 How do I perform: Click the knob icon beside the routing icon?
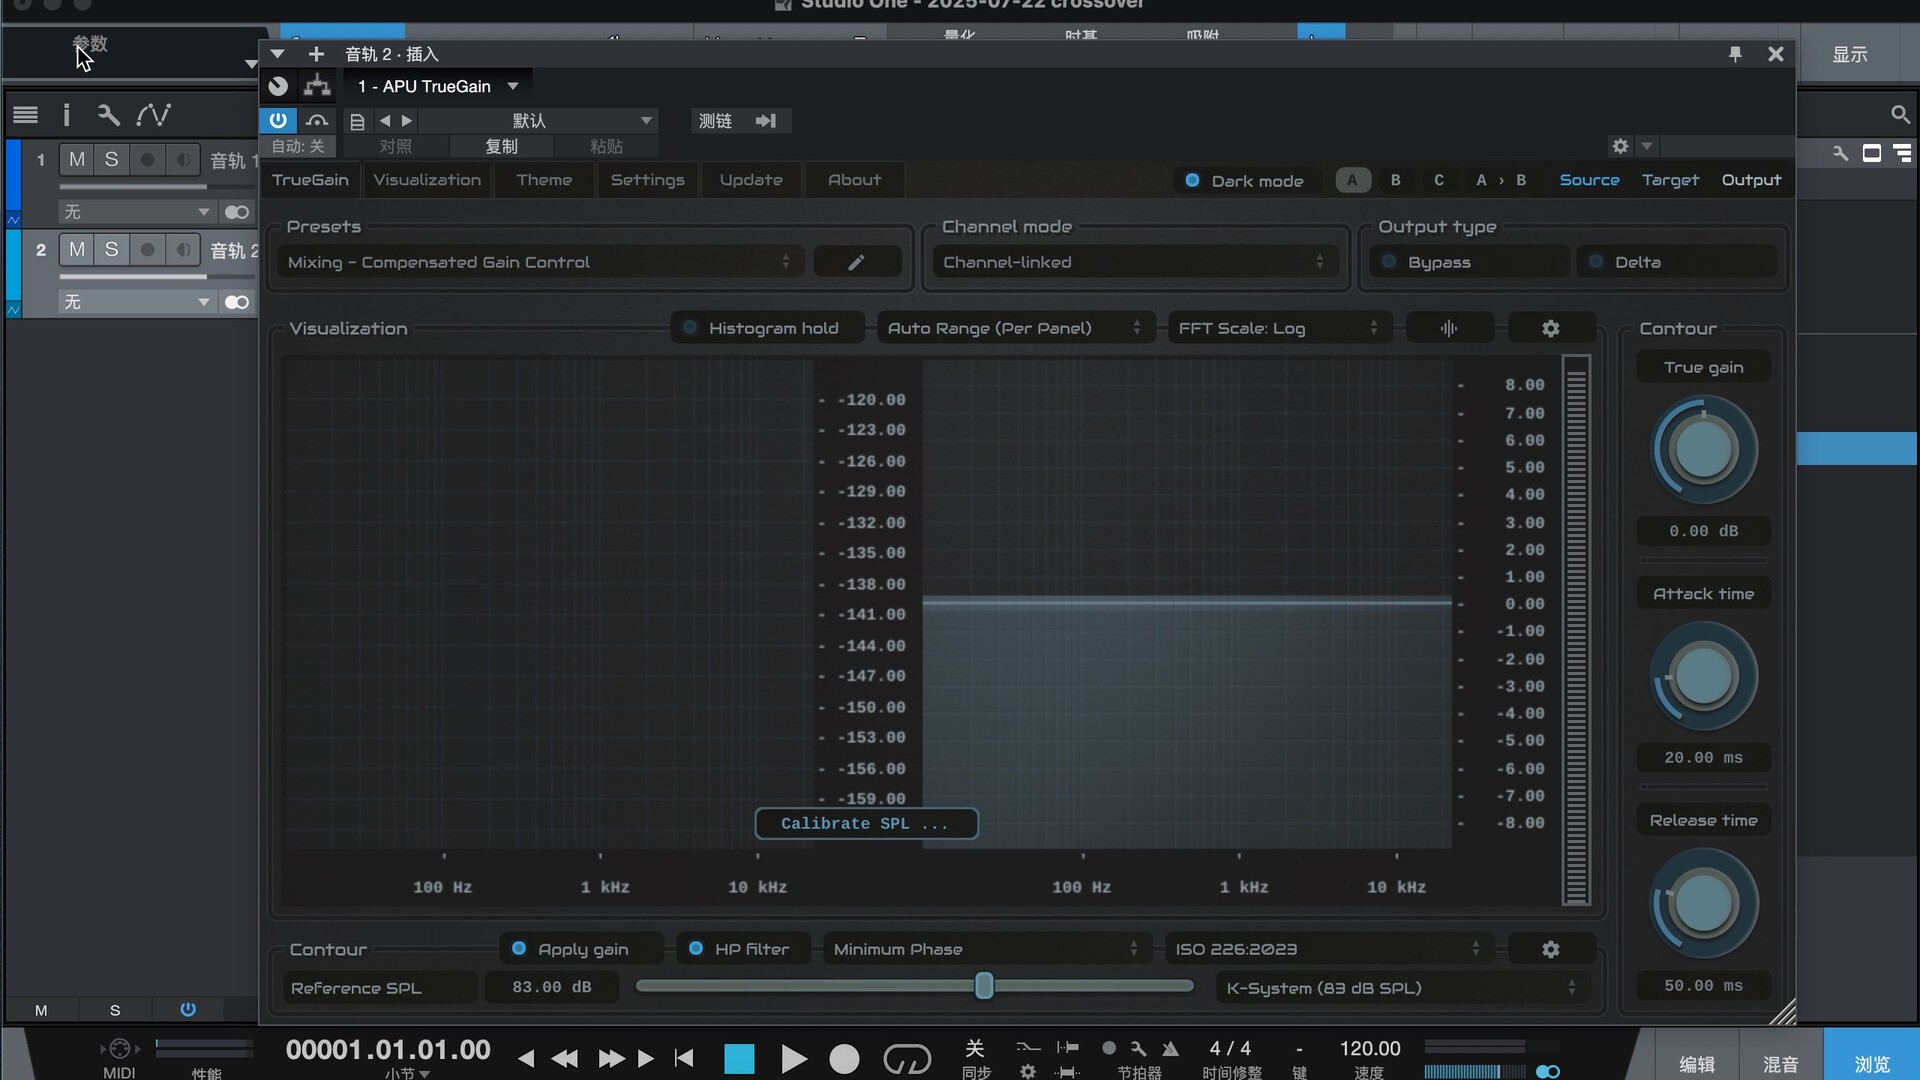[279, 86]
